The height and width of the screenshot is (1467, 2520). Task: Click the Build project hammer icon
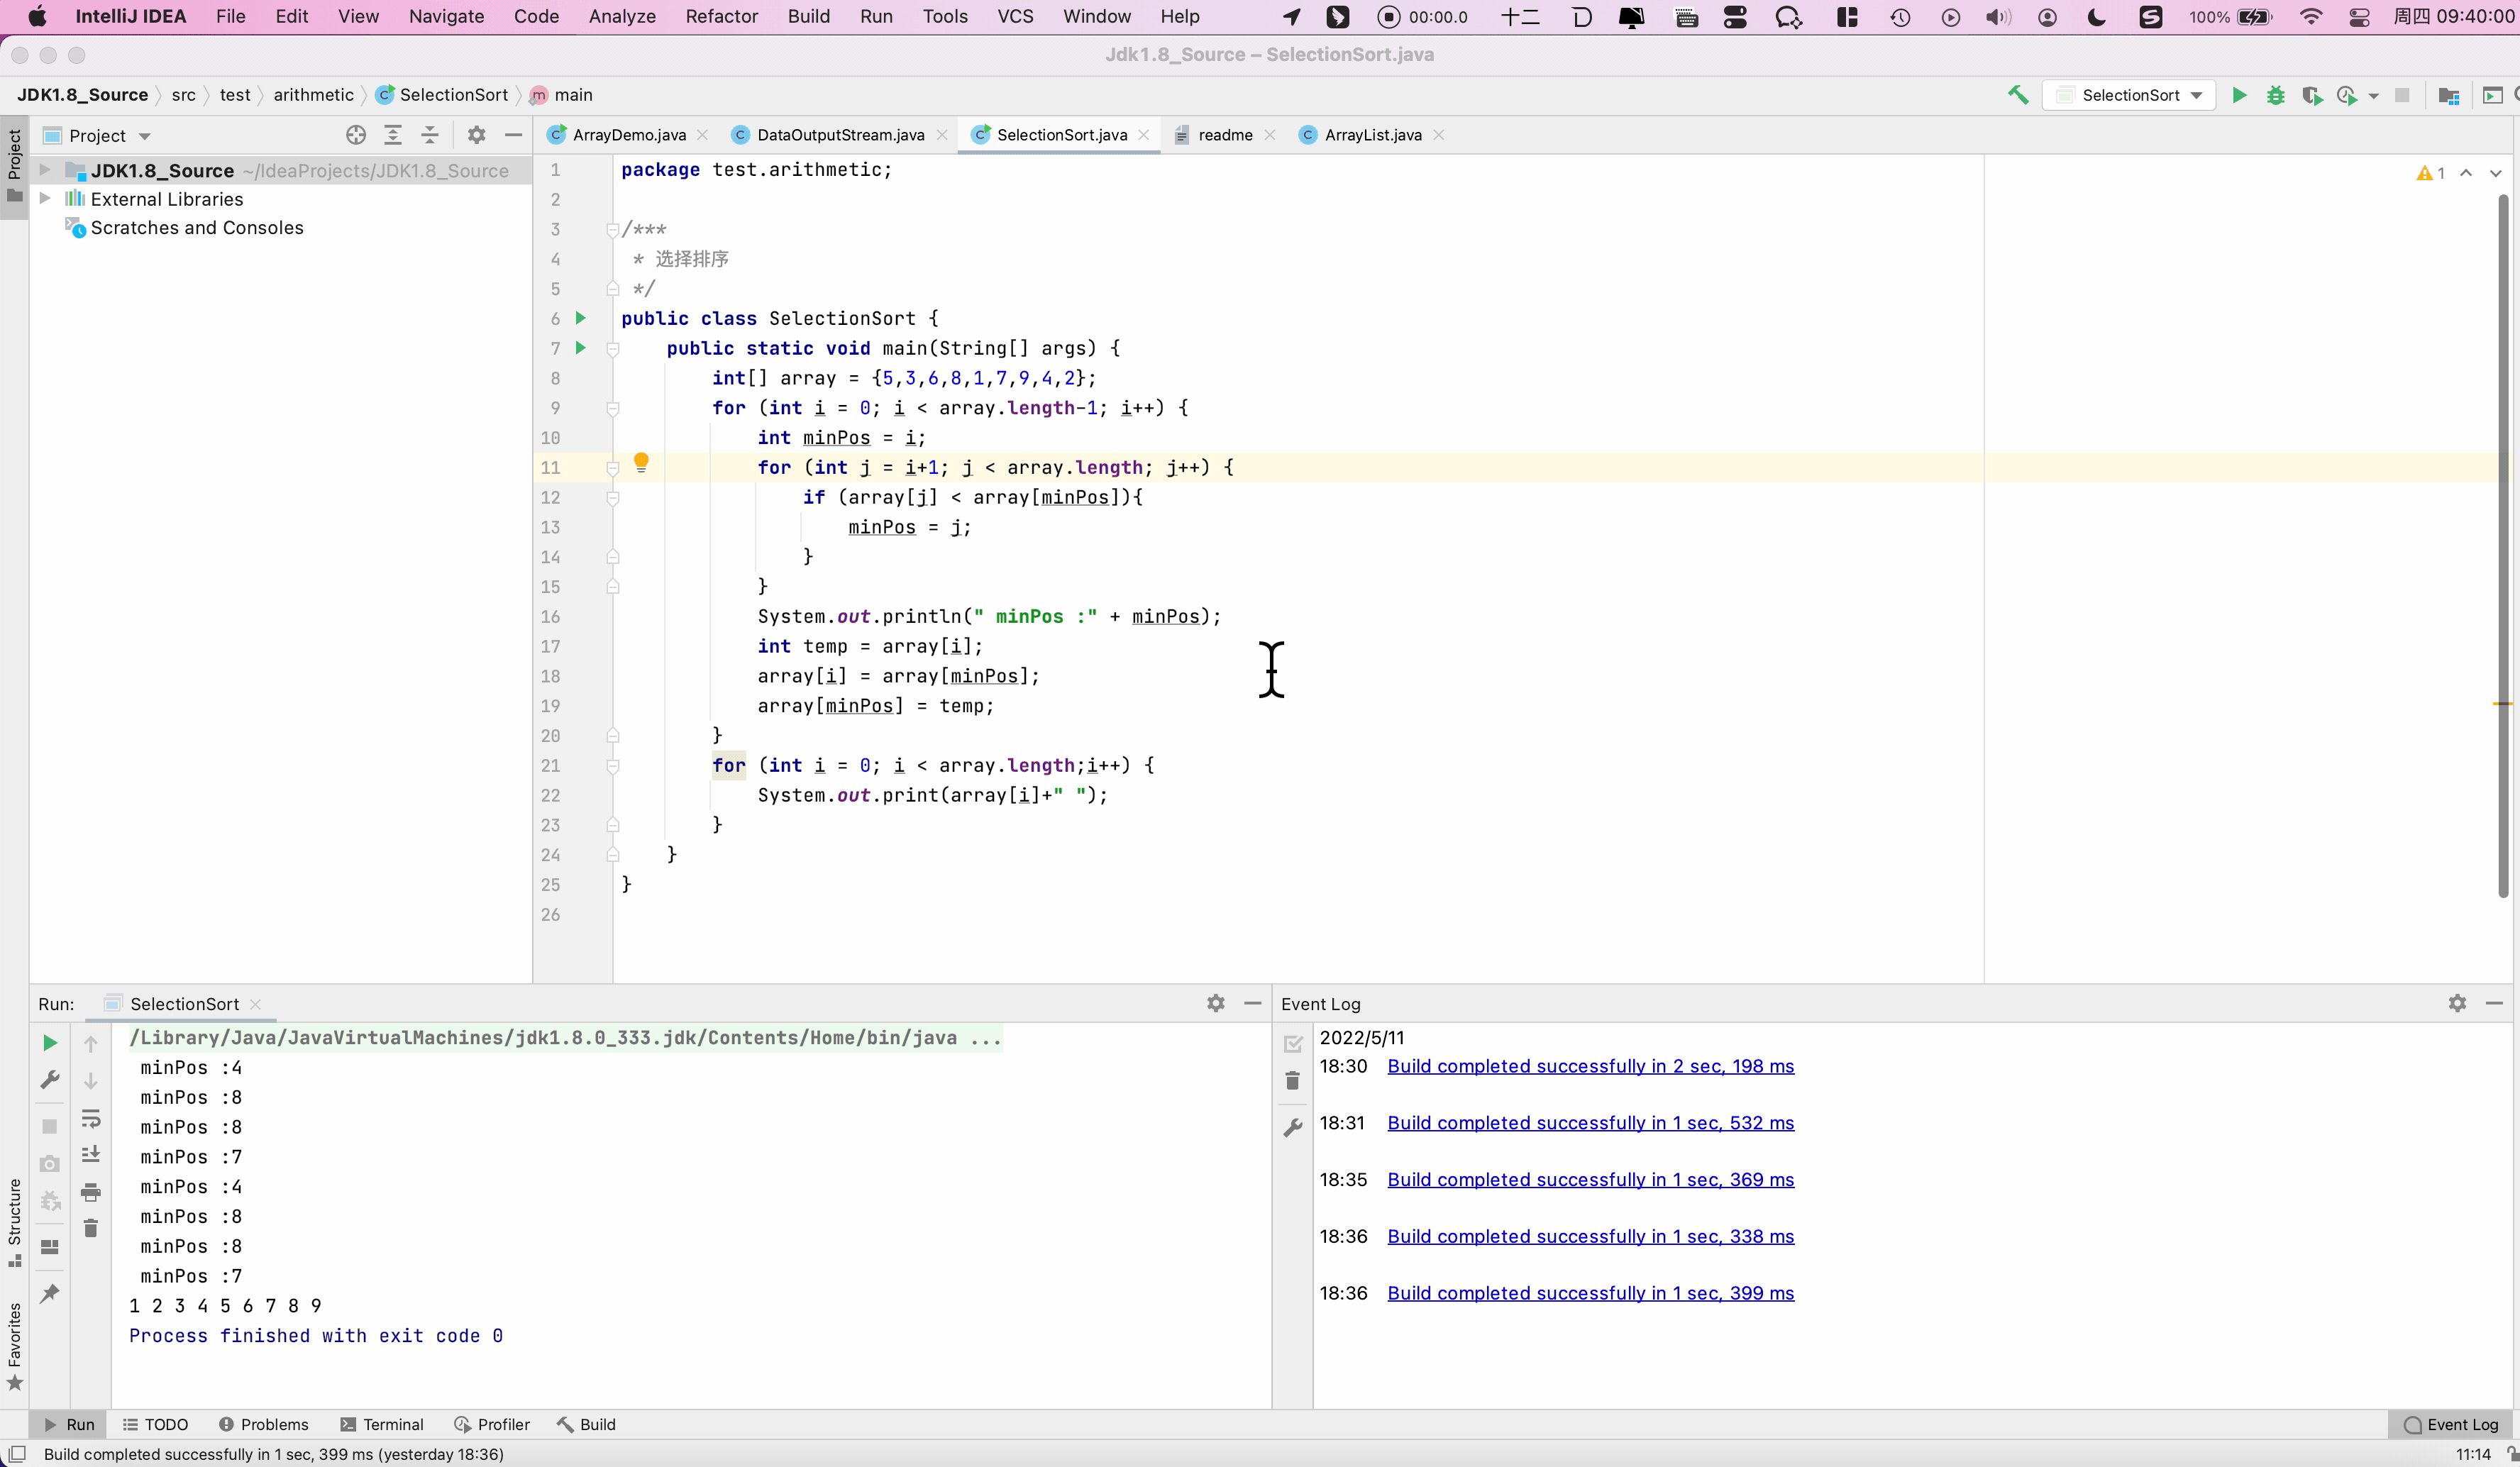tap(2018, 95)
